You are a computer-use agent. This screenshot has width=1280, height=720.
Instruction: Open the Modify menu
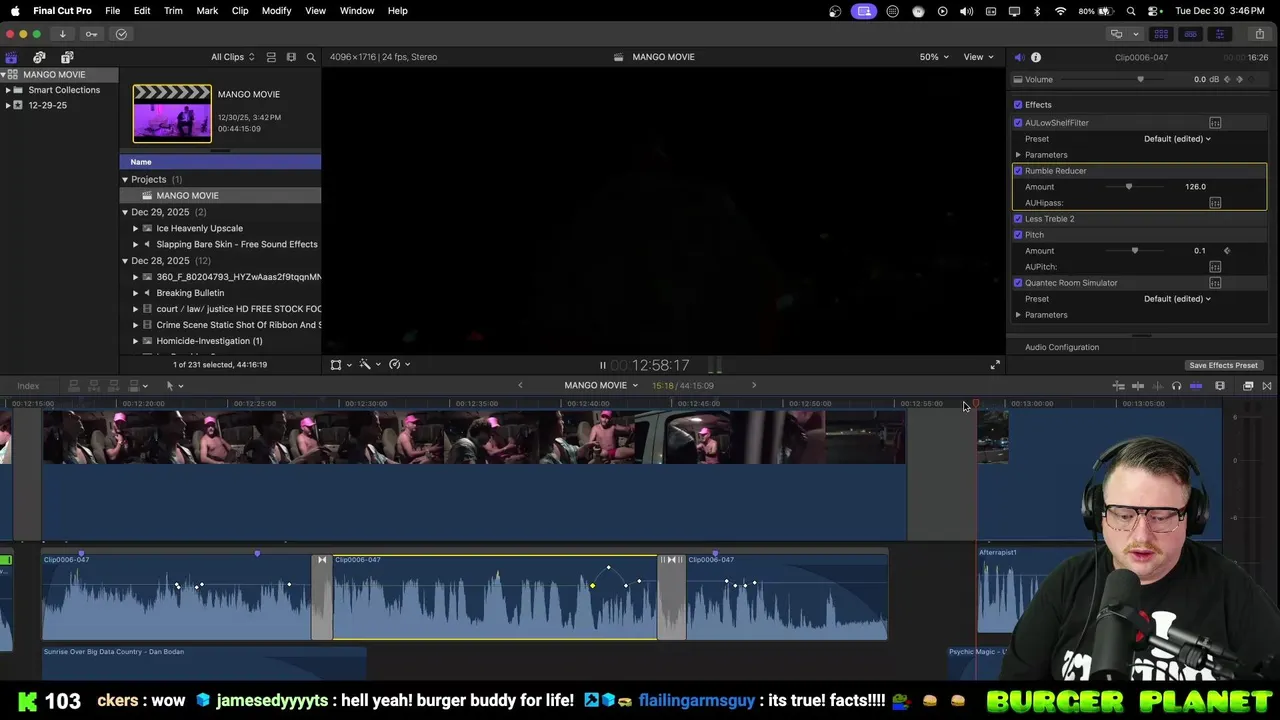[276, 11]
